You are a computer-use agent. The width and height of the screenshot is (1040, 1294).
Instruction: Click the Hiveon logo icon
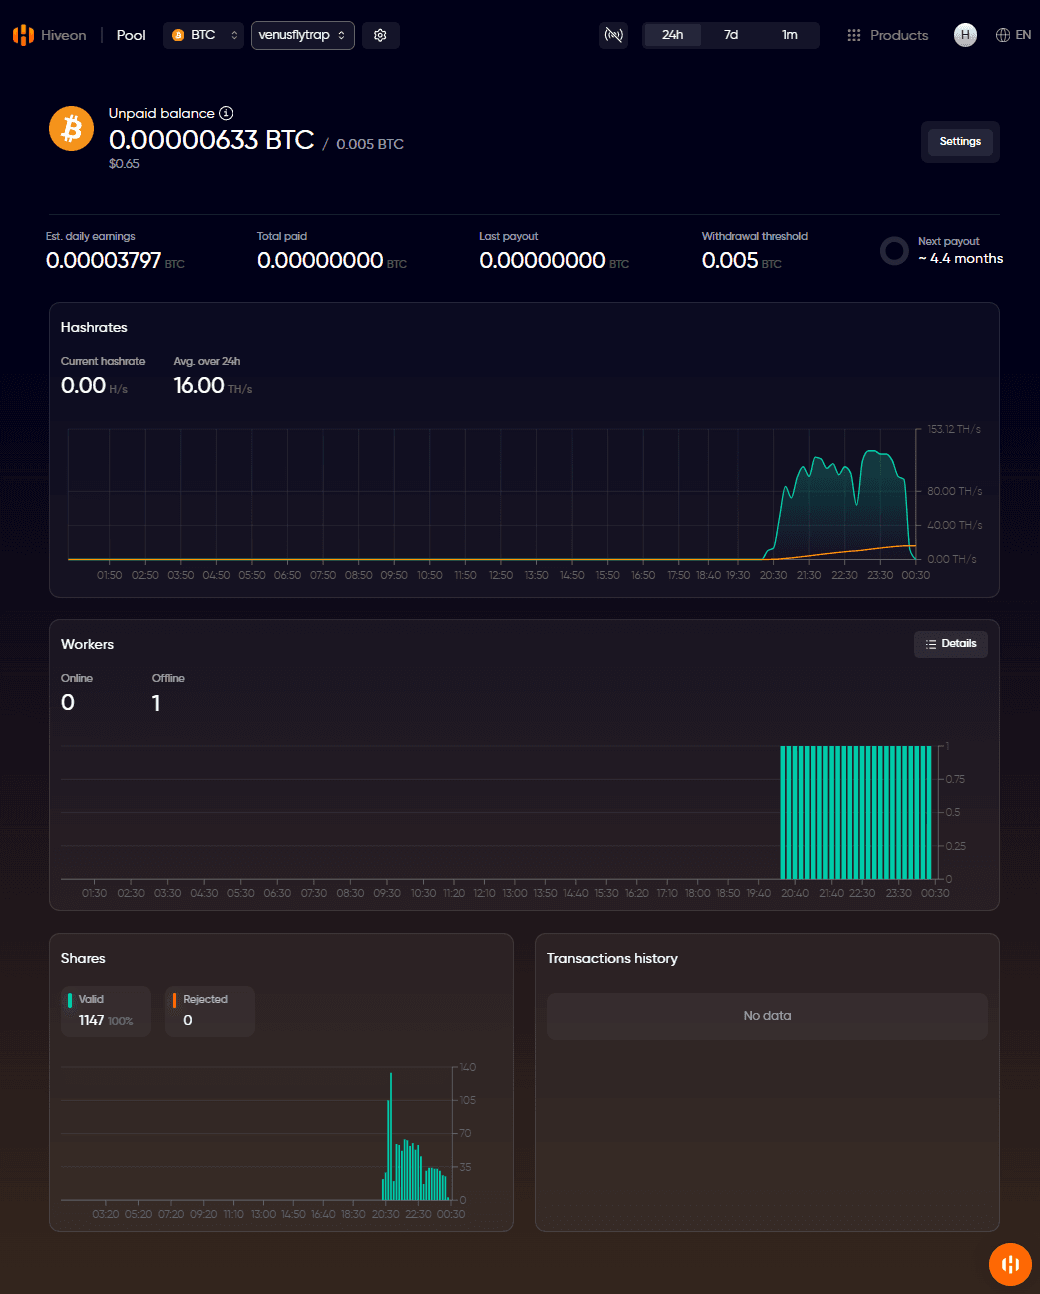(23, 35)
